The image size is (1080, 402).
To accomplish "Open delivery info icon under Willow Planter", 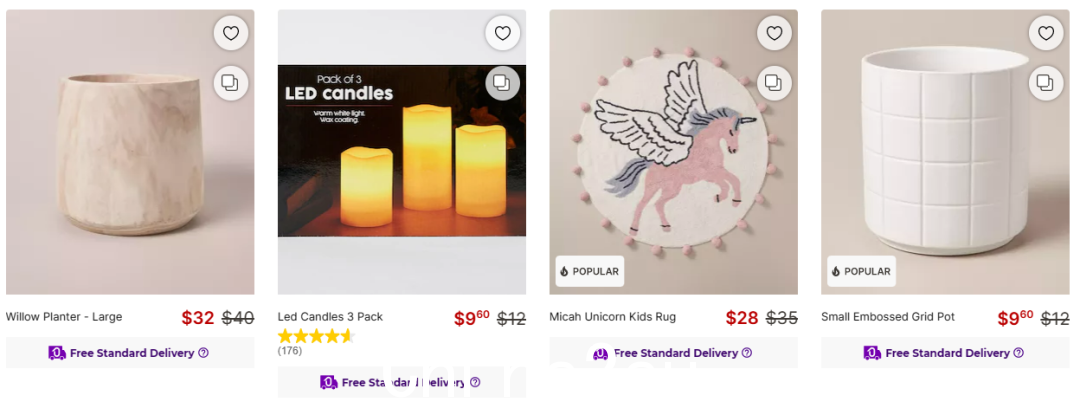I will (x=203, y=353).
